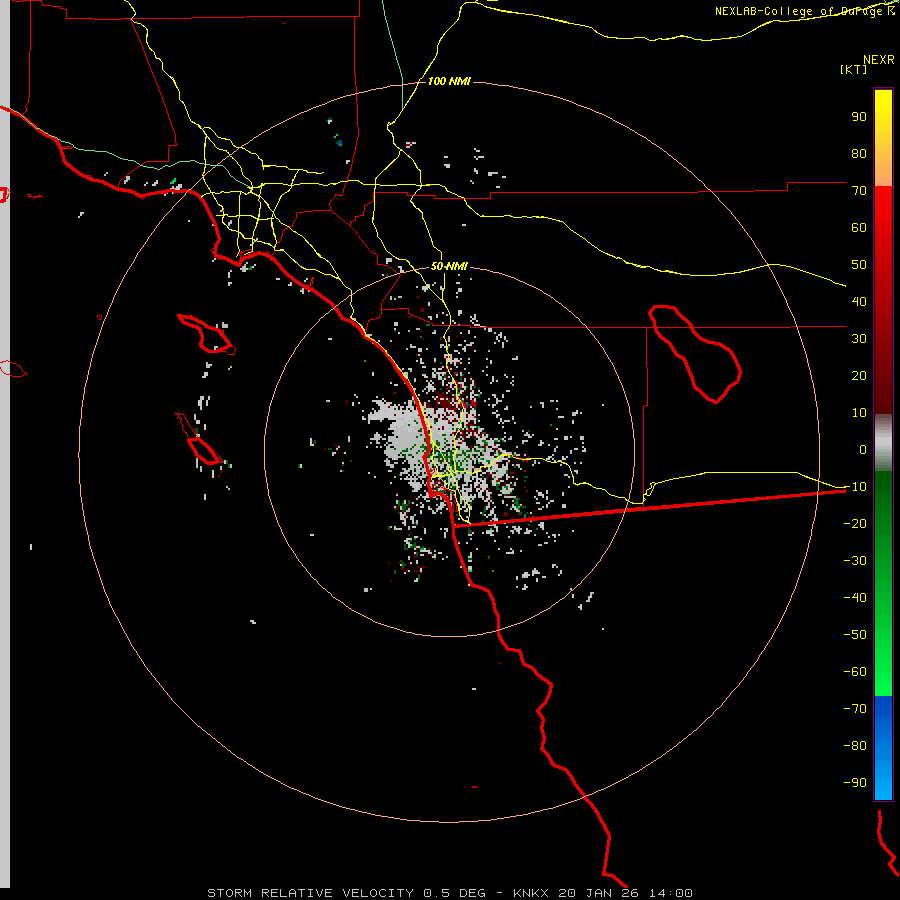Click the 60 value on the velocity scale
This screenshot has height=900, width=900.
click(859, 228)
